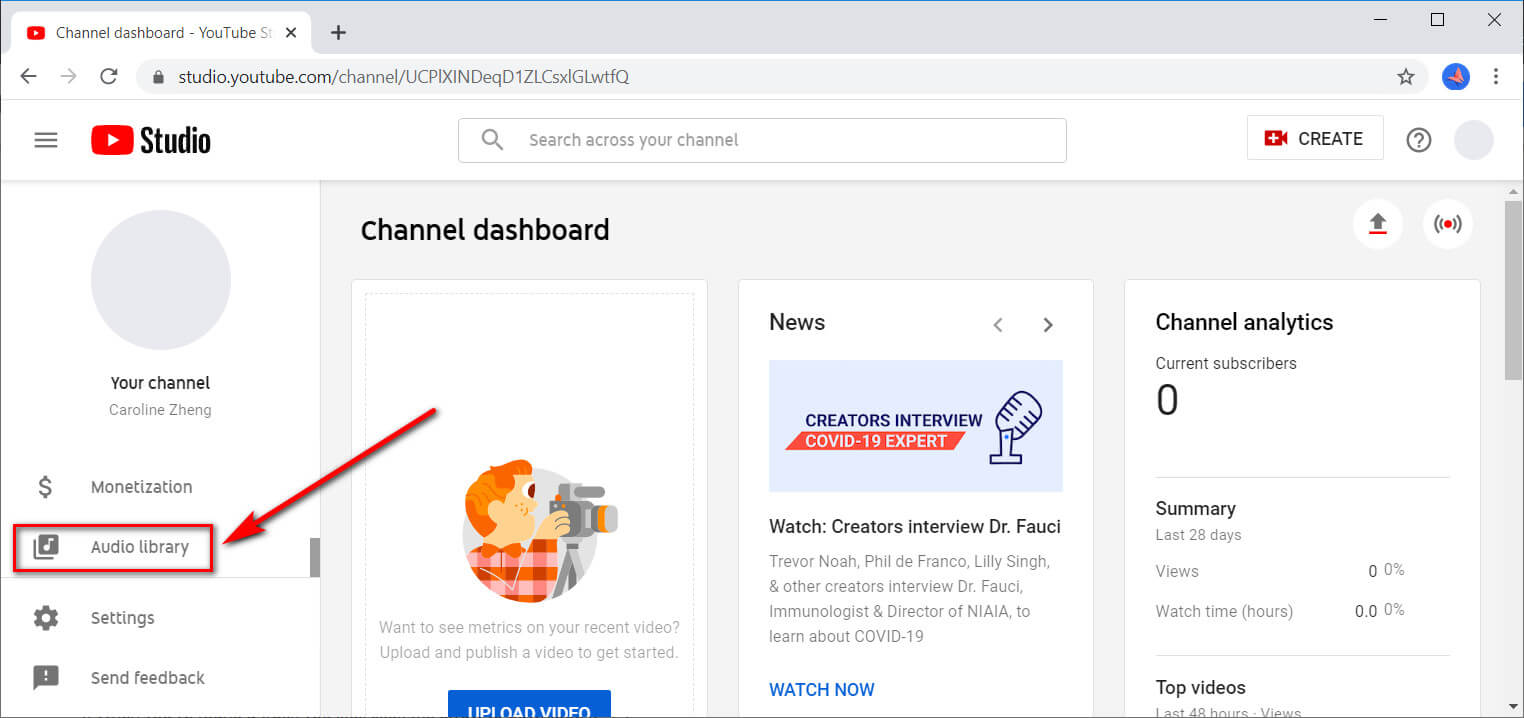Open Settings via the gear icon
Viewport: 1524px width, 718px height.
pyautogui.click(x=45, y=617)
